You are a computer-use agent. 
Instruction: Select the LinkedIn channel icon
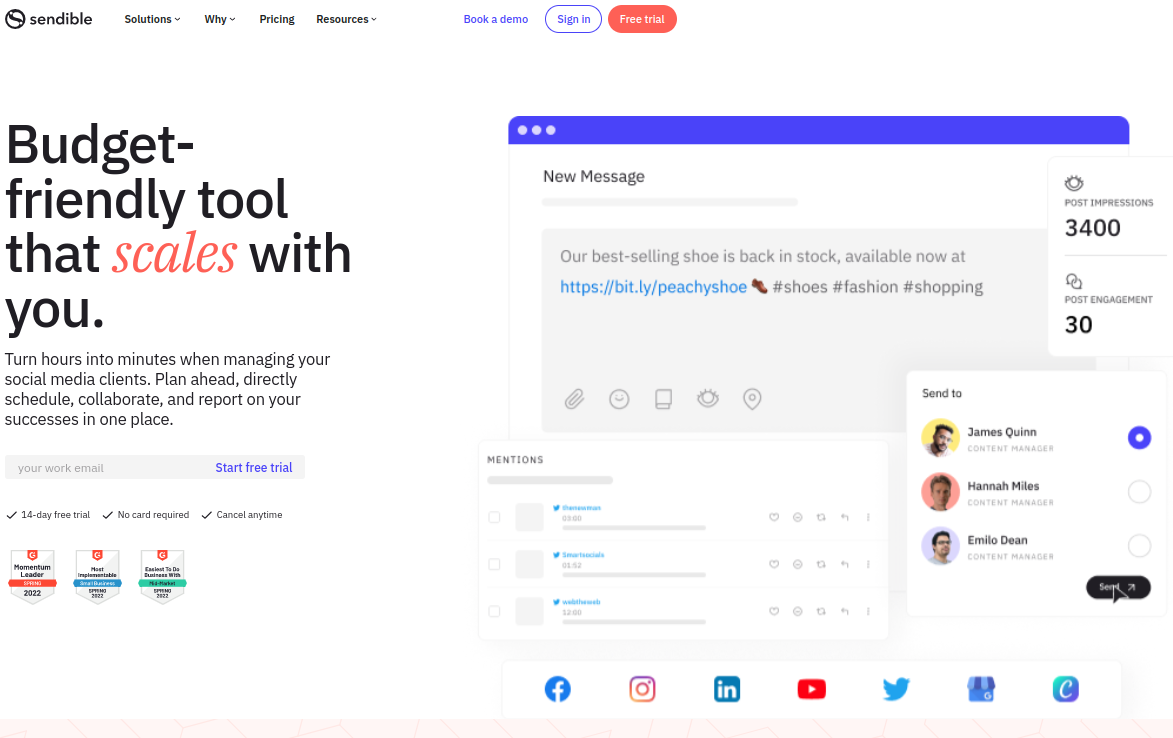point(726,688)
